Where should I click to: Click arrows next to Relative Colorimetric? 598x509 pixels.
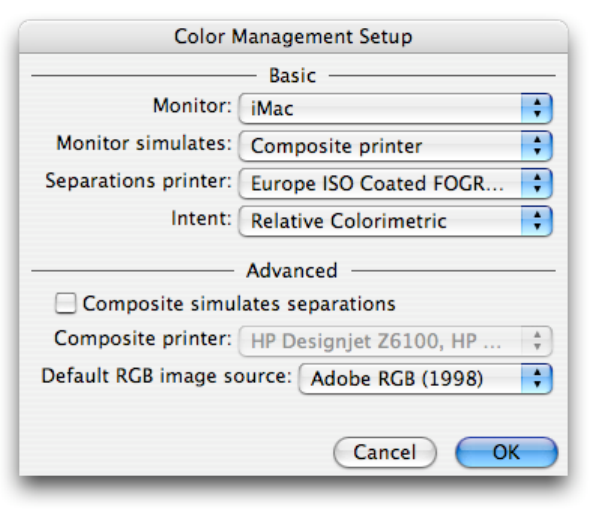pos(537,221)
